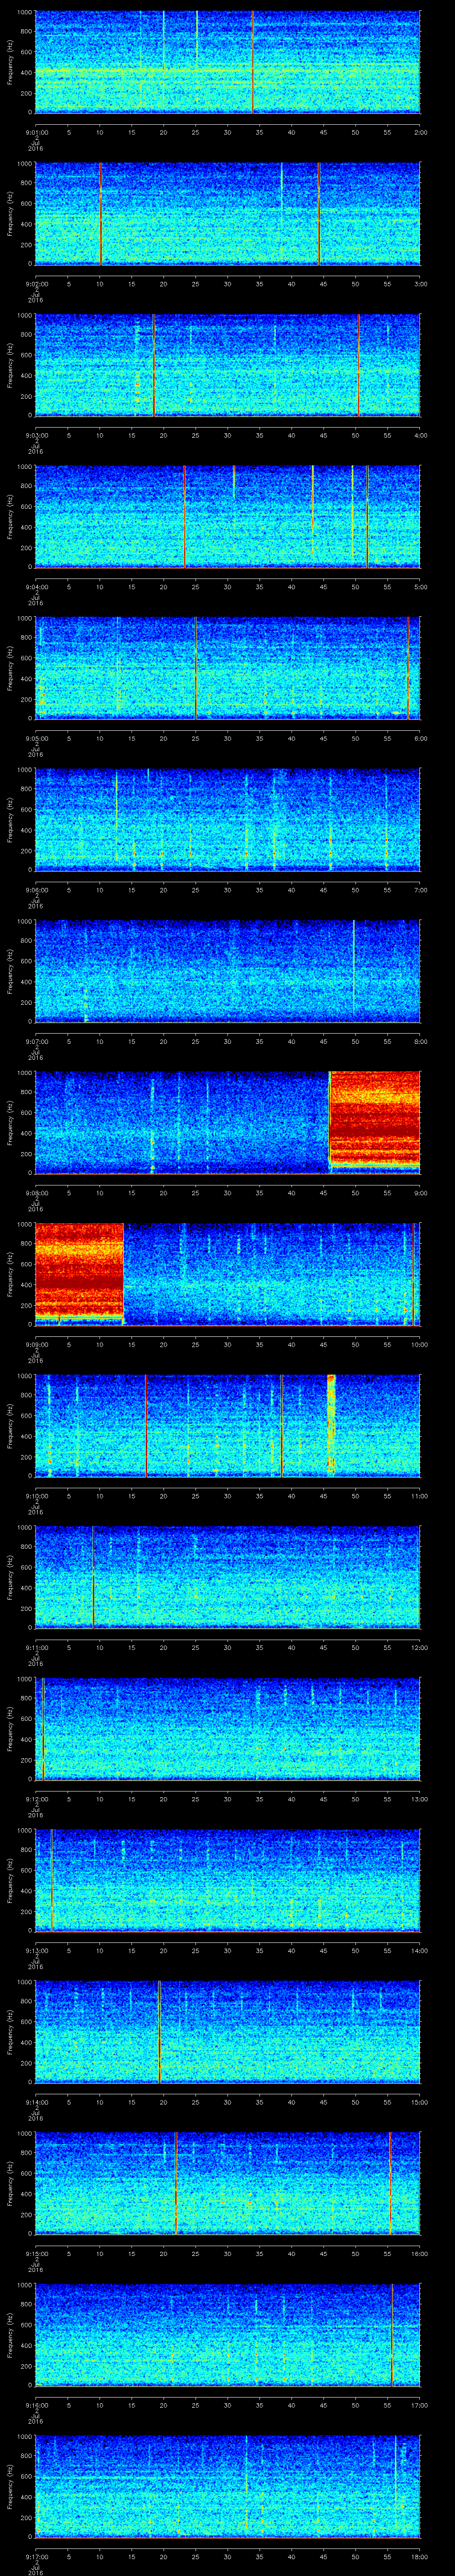The height and width of the screenshot is (2576, 455).
Task: Click the 9:01:00 start time label
Action: [x=36, y=131]
